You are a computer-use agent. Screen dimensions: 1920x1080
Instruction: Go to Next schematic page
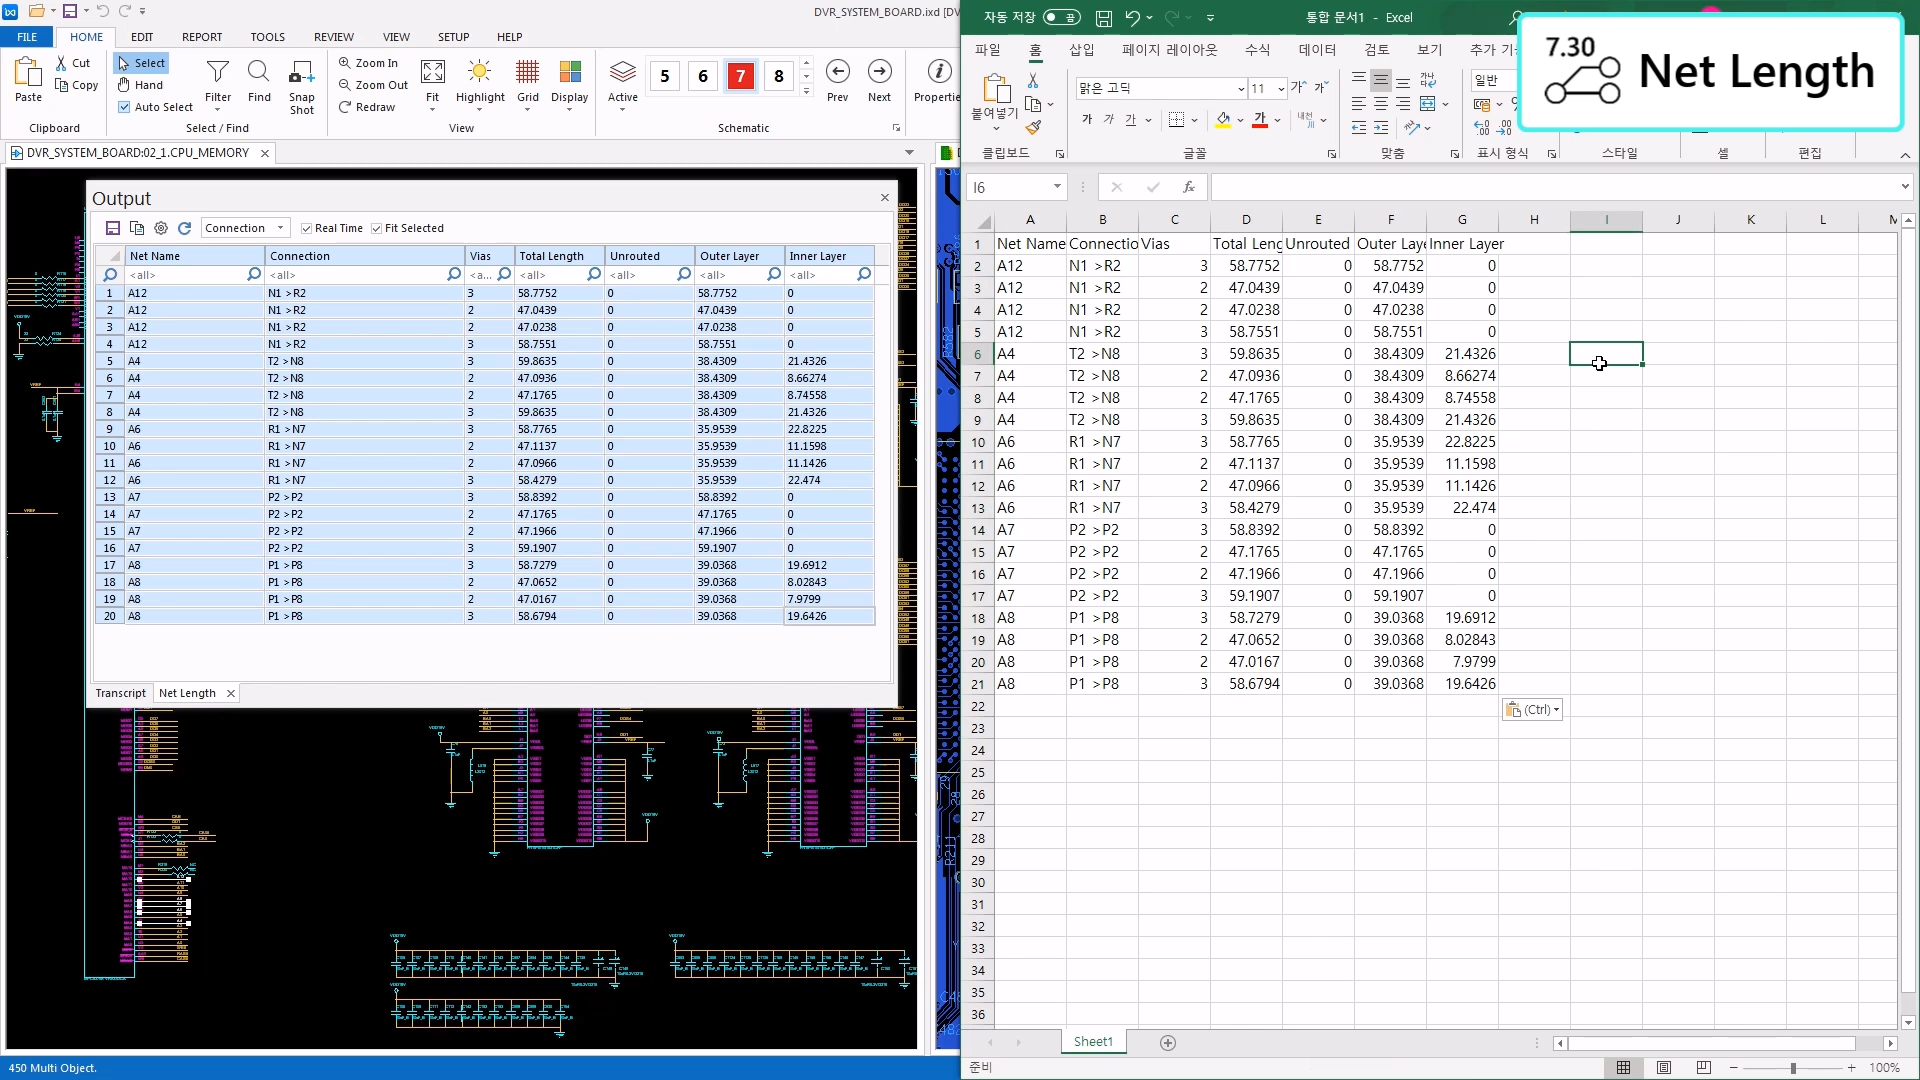879,73
